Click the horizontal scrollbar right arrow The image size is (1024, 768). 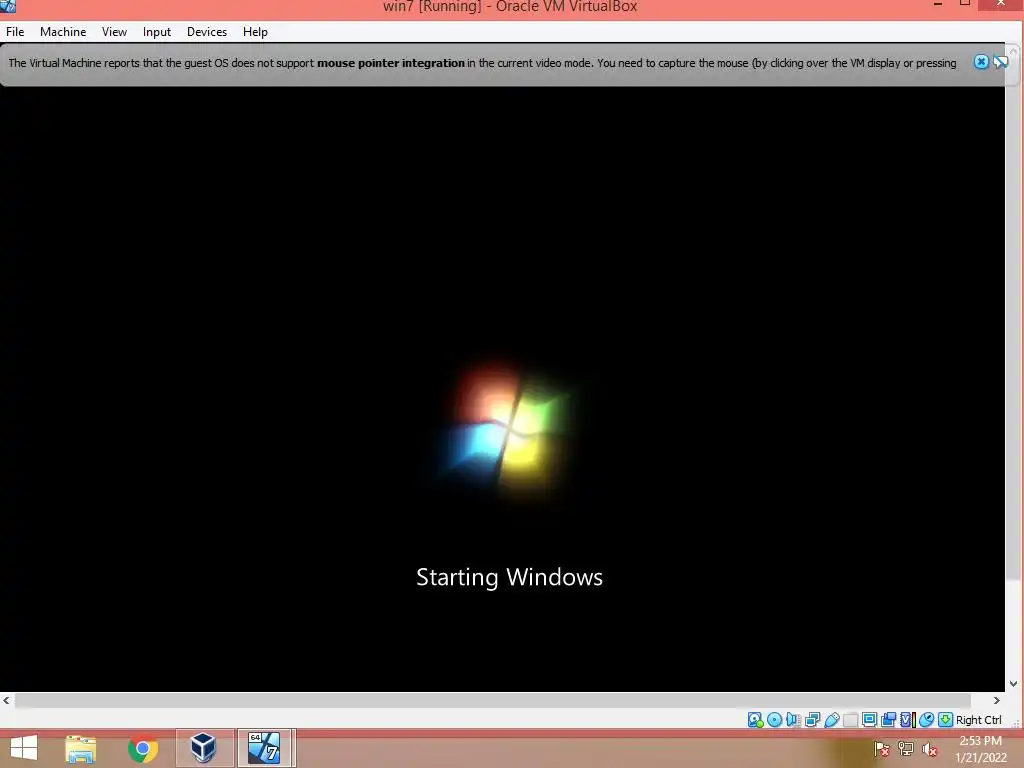click(x=997, y=700)
